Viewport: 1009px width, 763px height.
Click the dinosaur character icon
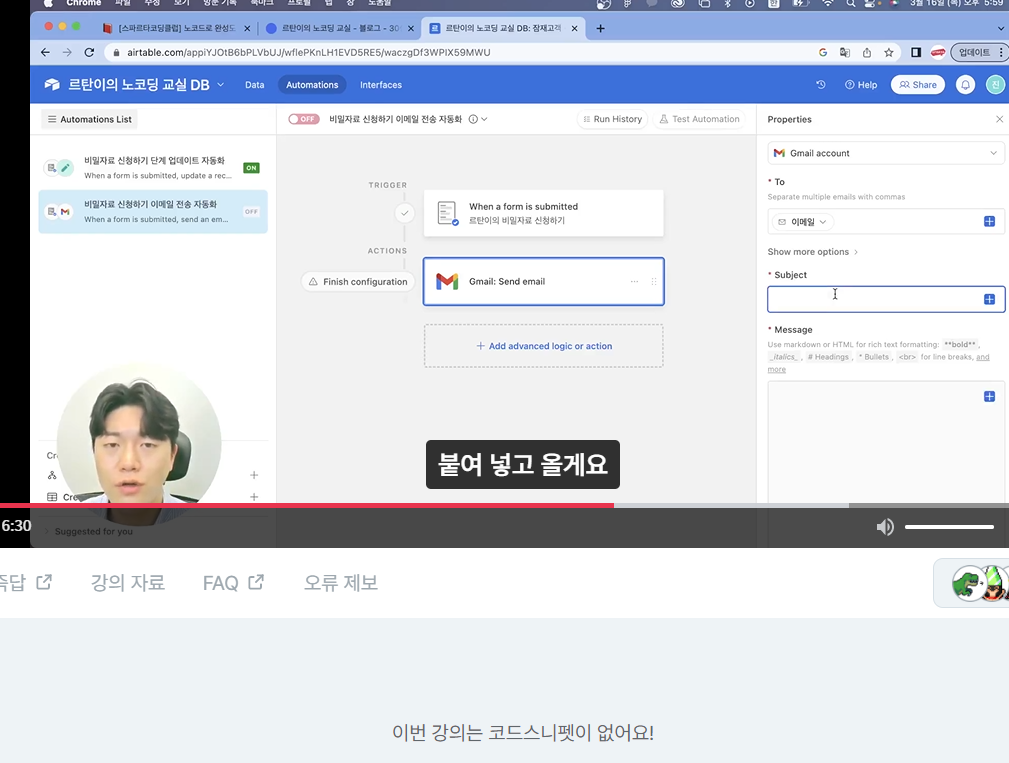tap(967, 583)
